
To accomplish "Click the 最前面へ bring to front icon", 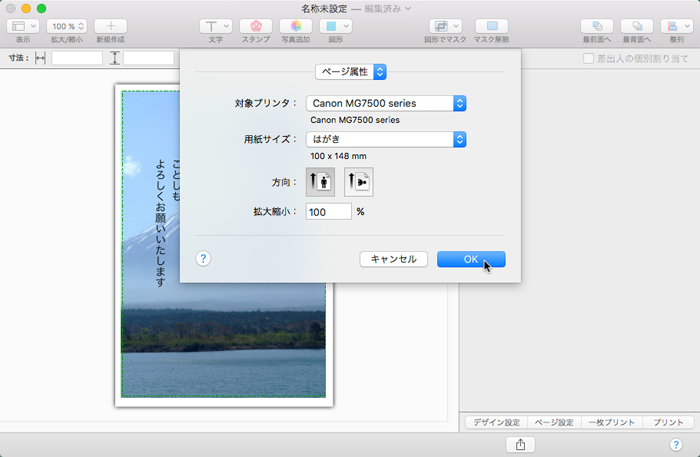I will pos(596,26).
